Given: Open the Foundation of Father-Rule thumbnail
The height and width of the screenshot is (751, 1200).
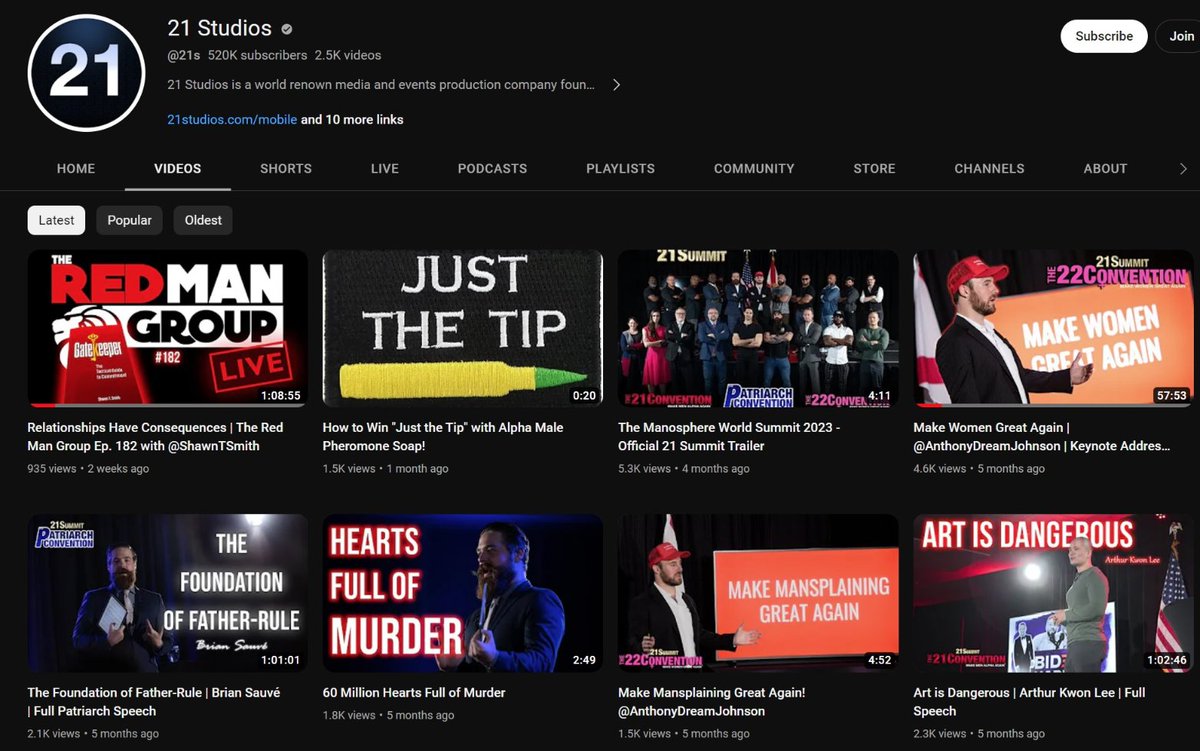Looking at the screenshot, I should (168, 593).
